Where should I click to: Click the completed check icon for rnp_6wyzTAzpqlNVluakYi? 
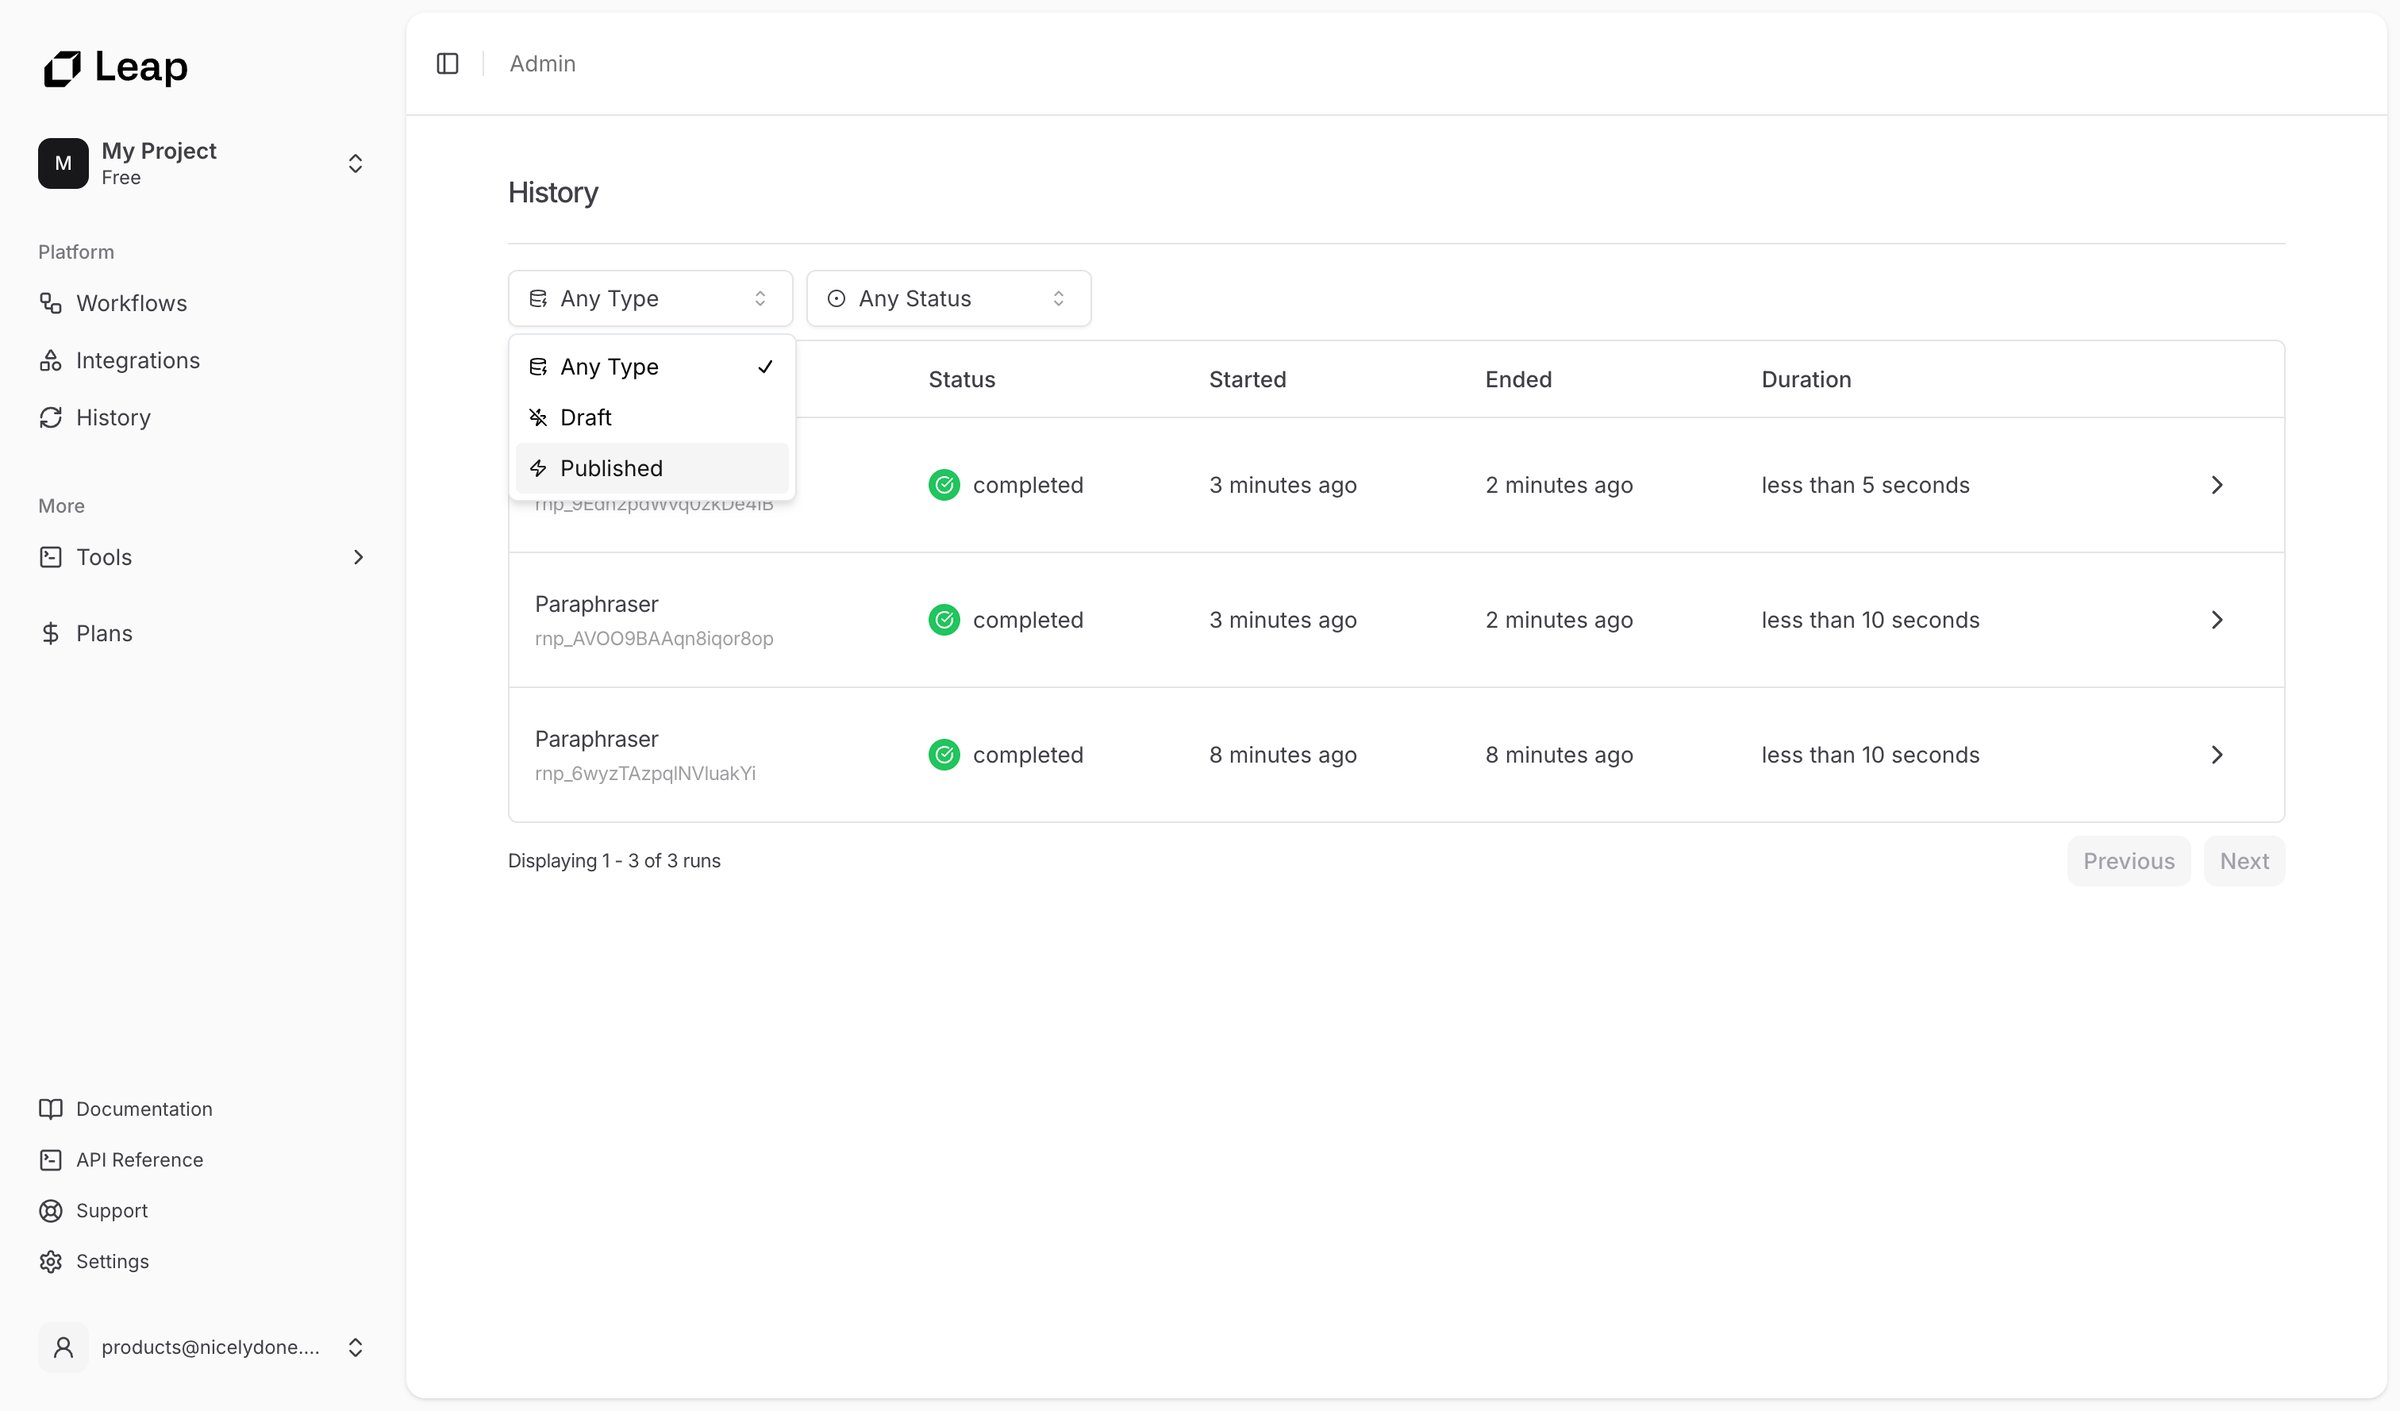coord(944,755)
